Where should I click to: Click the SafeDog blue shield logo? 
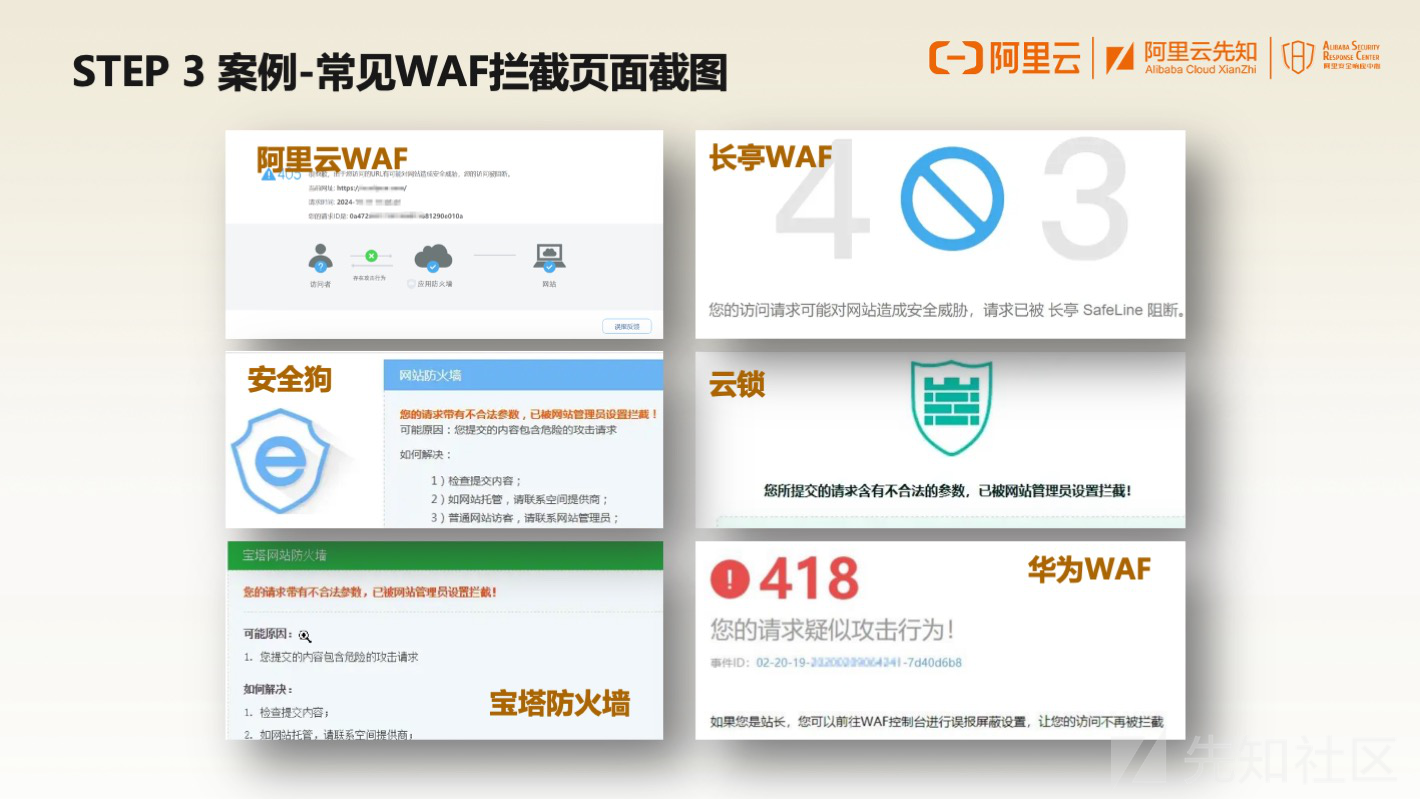click(281, 460)
